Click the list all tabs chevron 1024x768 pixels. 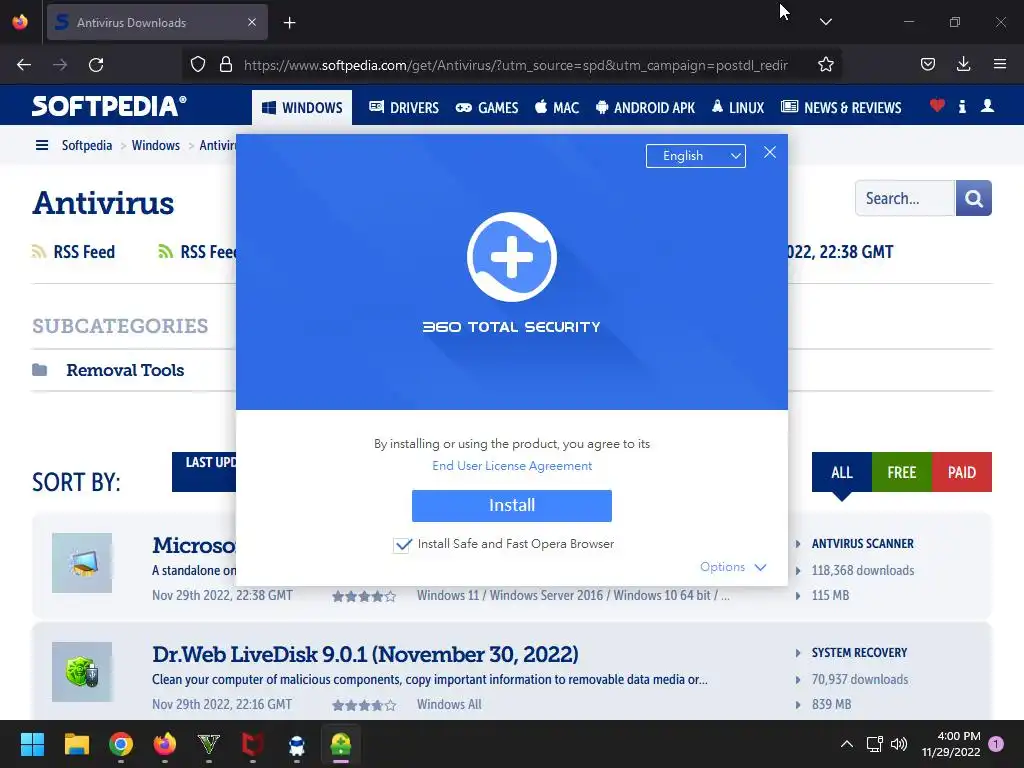pyautogui.click(x=825, y=22)
